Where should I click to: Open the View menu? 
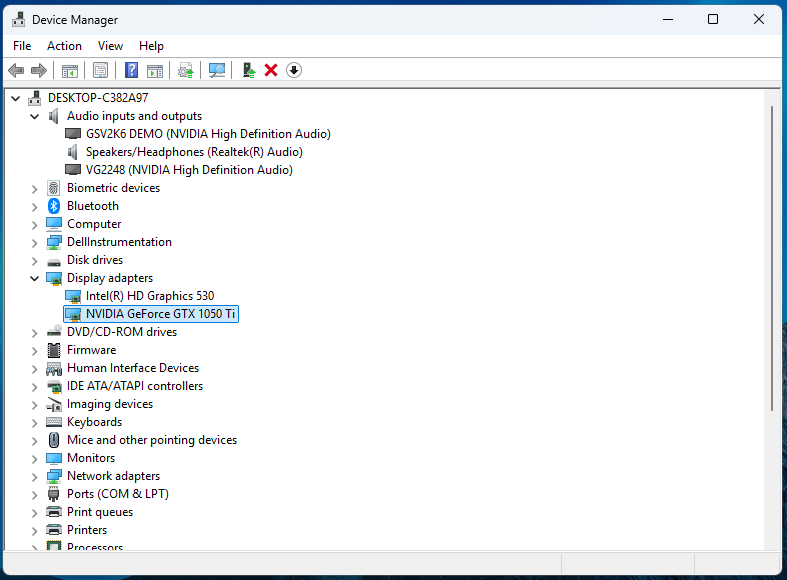click(x=110, y=46)
